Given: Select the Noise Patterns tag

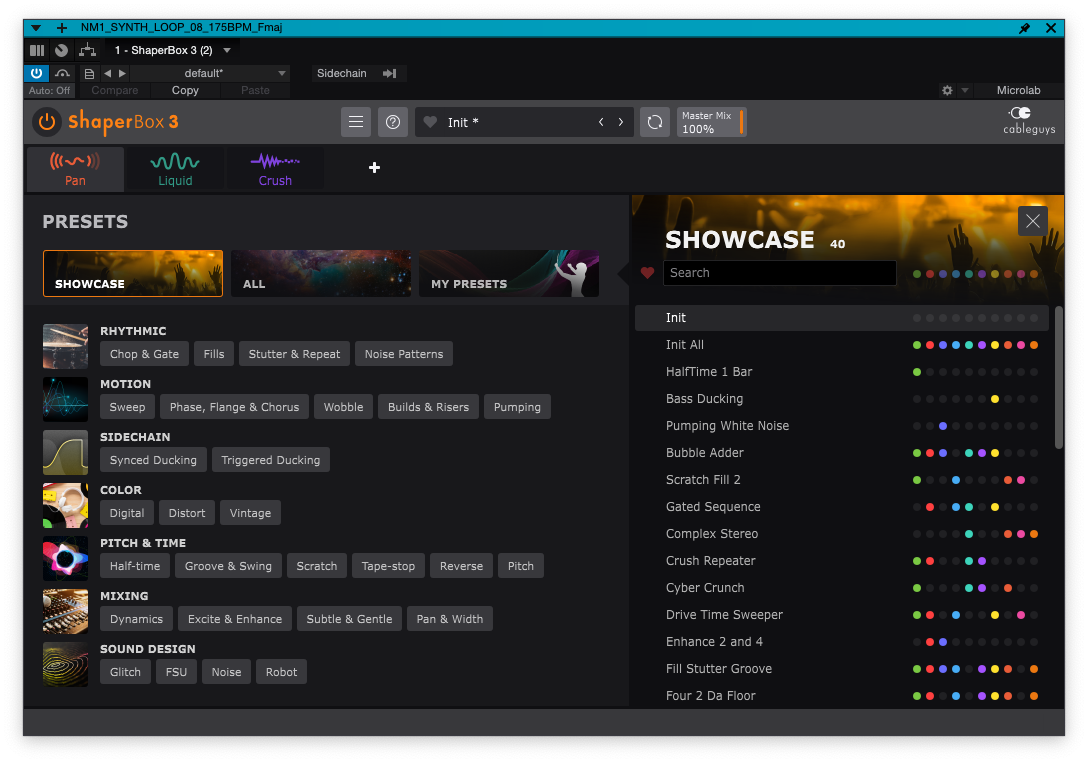Looking at the screenshot, I should [x=404, y=354].
